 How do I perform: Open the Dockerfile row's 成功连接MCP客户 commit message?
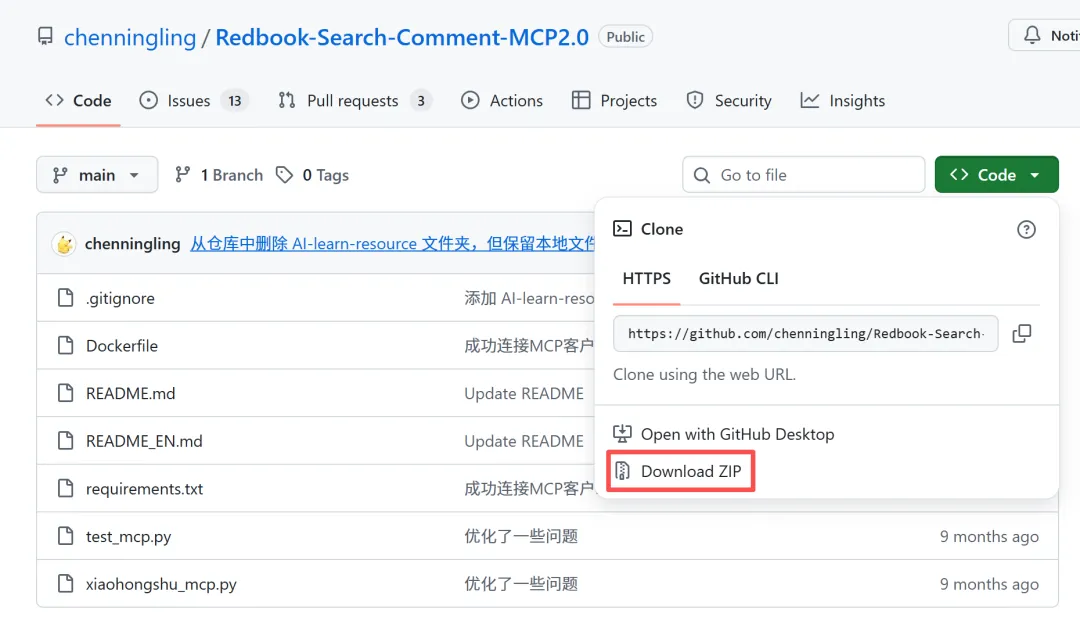coord(529,346)
